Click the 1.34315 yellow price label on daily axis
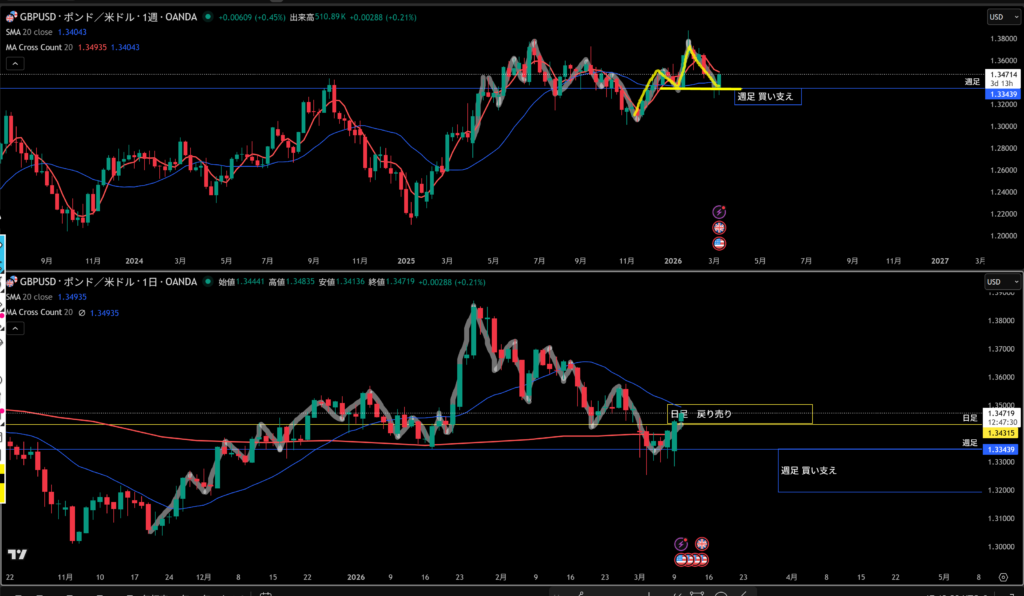 pyautogui.click(x=1001, y=432)
